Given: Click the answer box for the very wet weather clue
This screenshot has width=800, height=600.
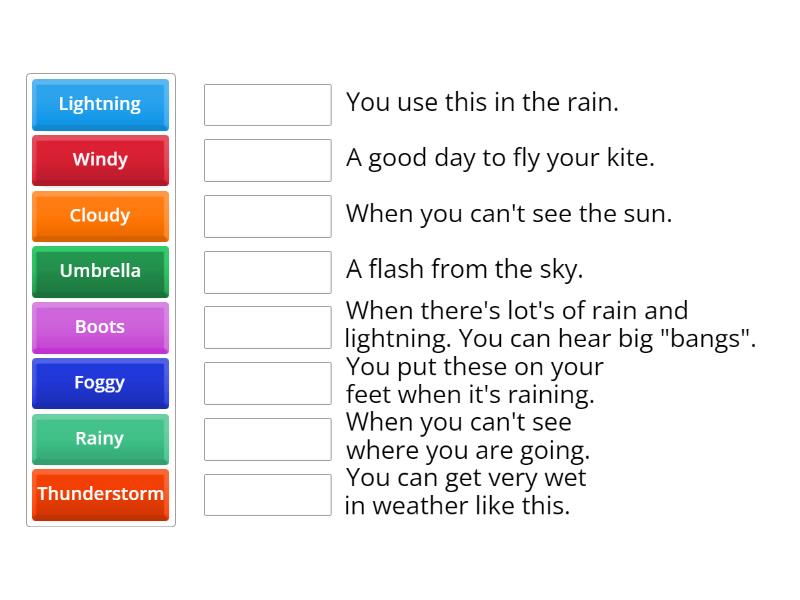Looking at the screenshot, I should (x=267, y=493).
